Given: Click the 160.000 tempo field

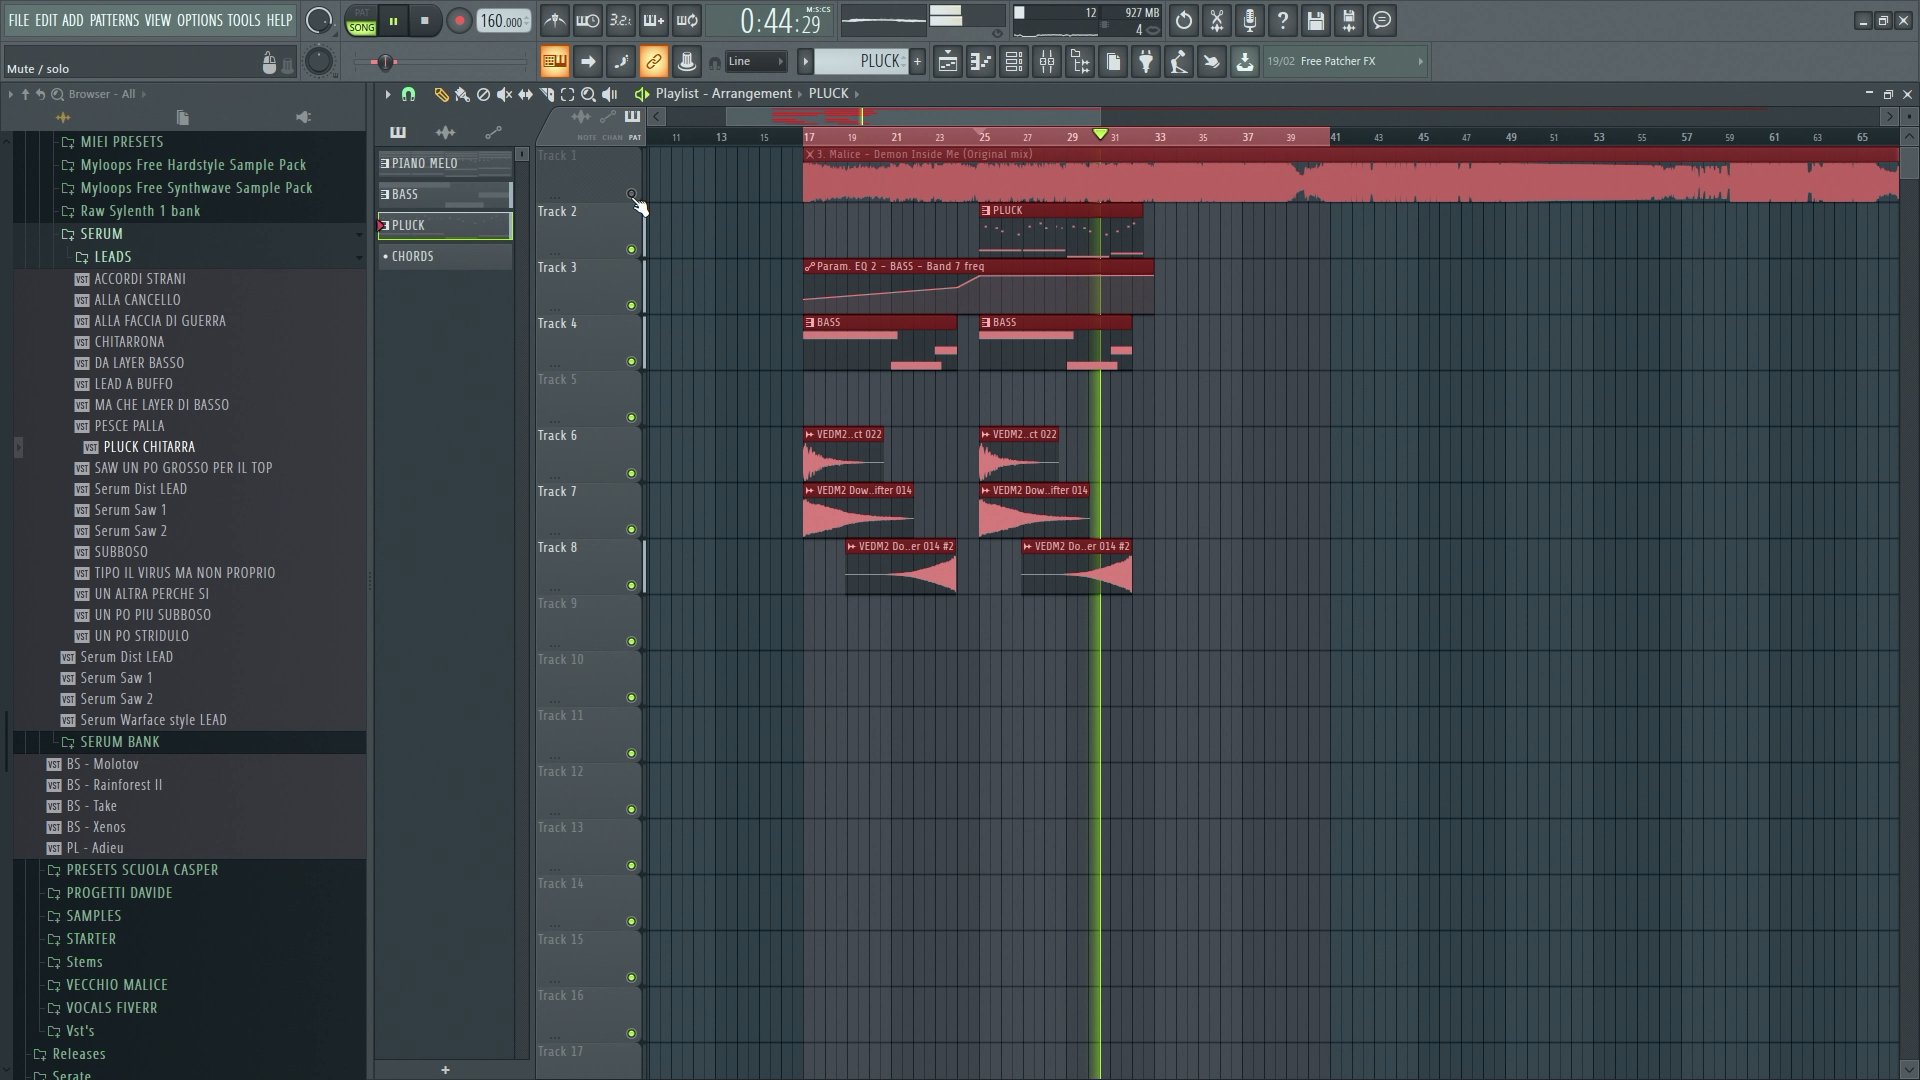Looking at the screenshot, I should pyautogui.click(x=503, y=21).
